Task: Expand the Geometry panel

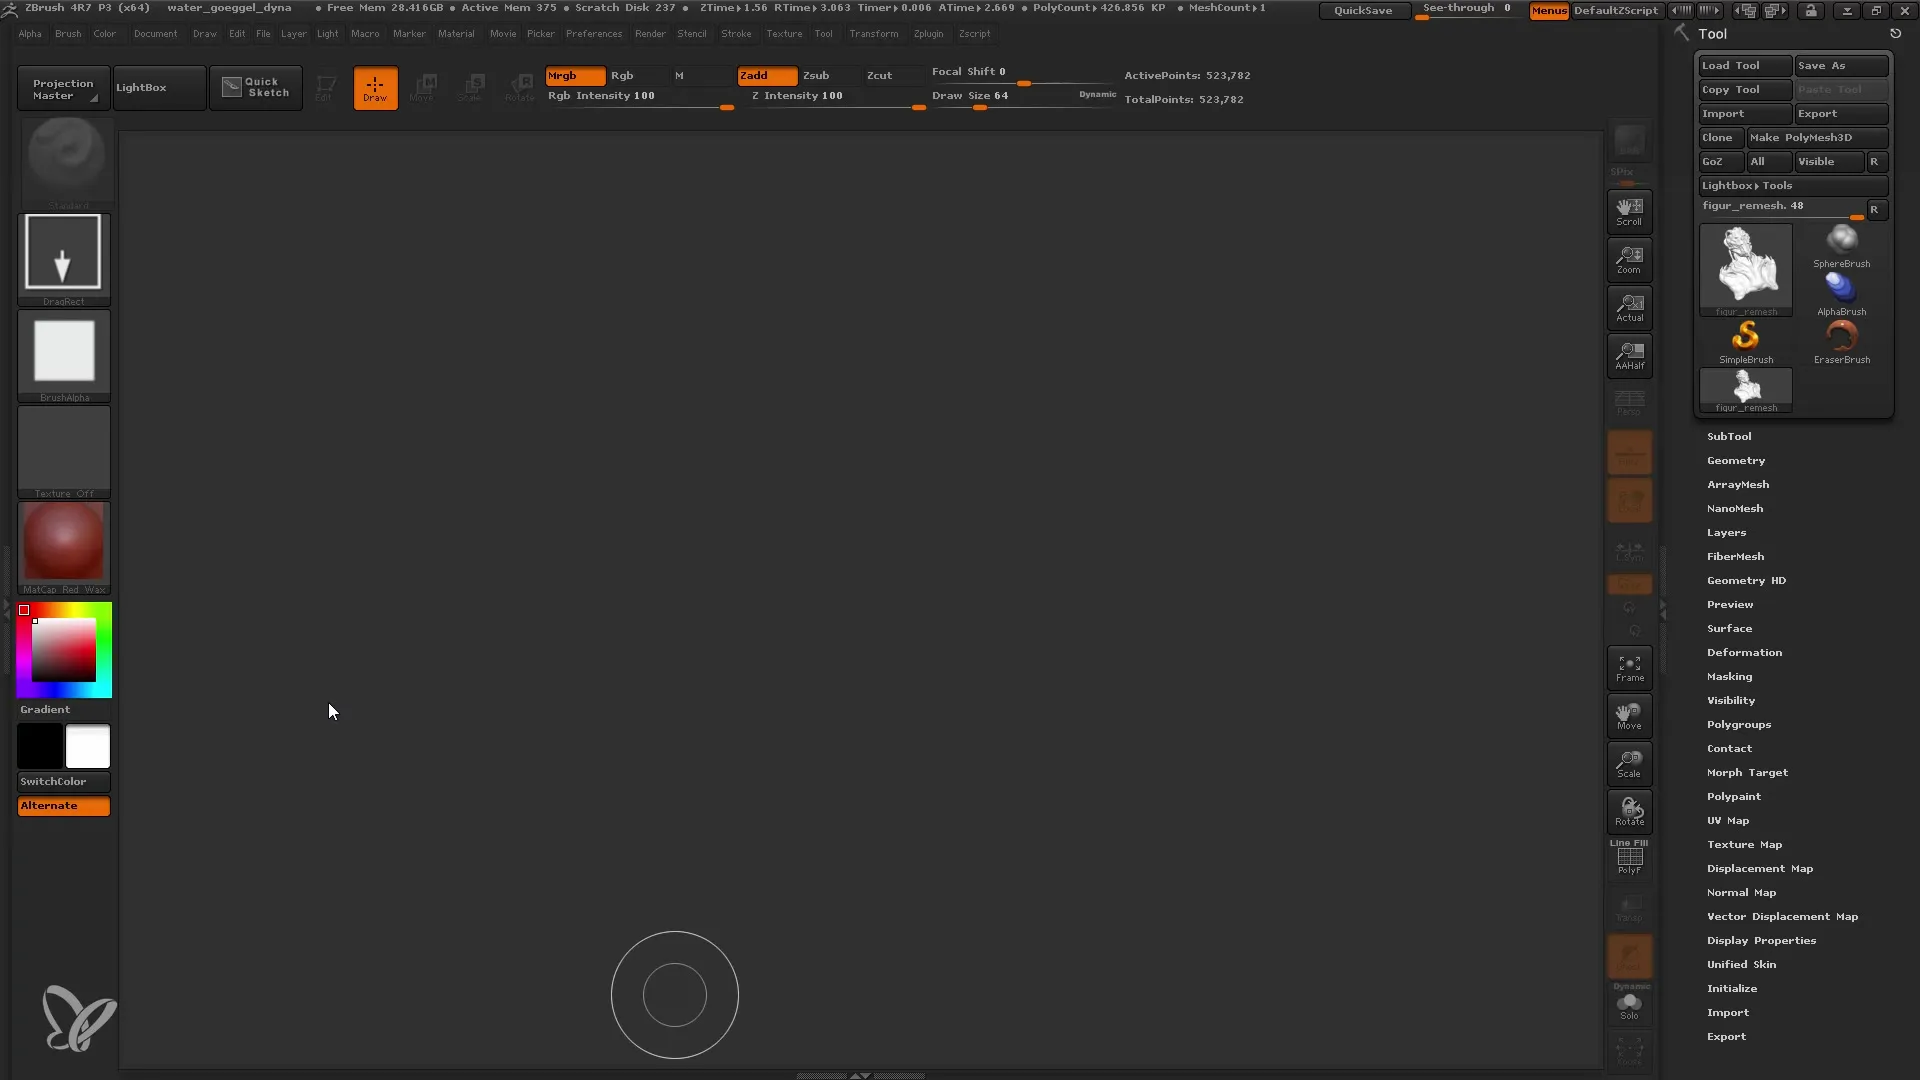Action: [x=1735, y=460]
